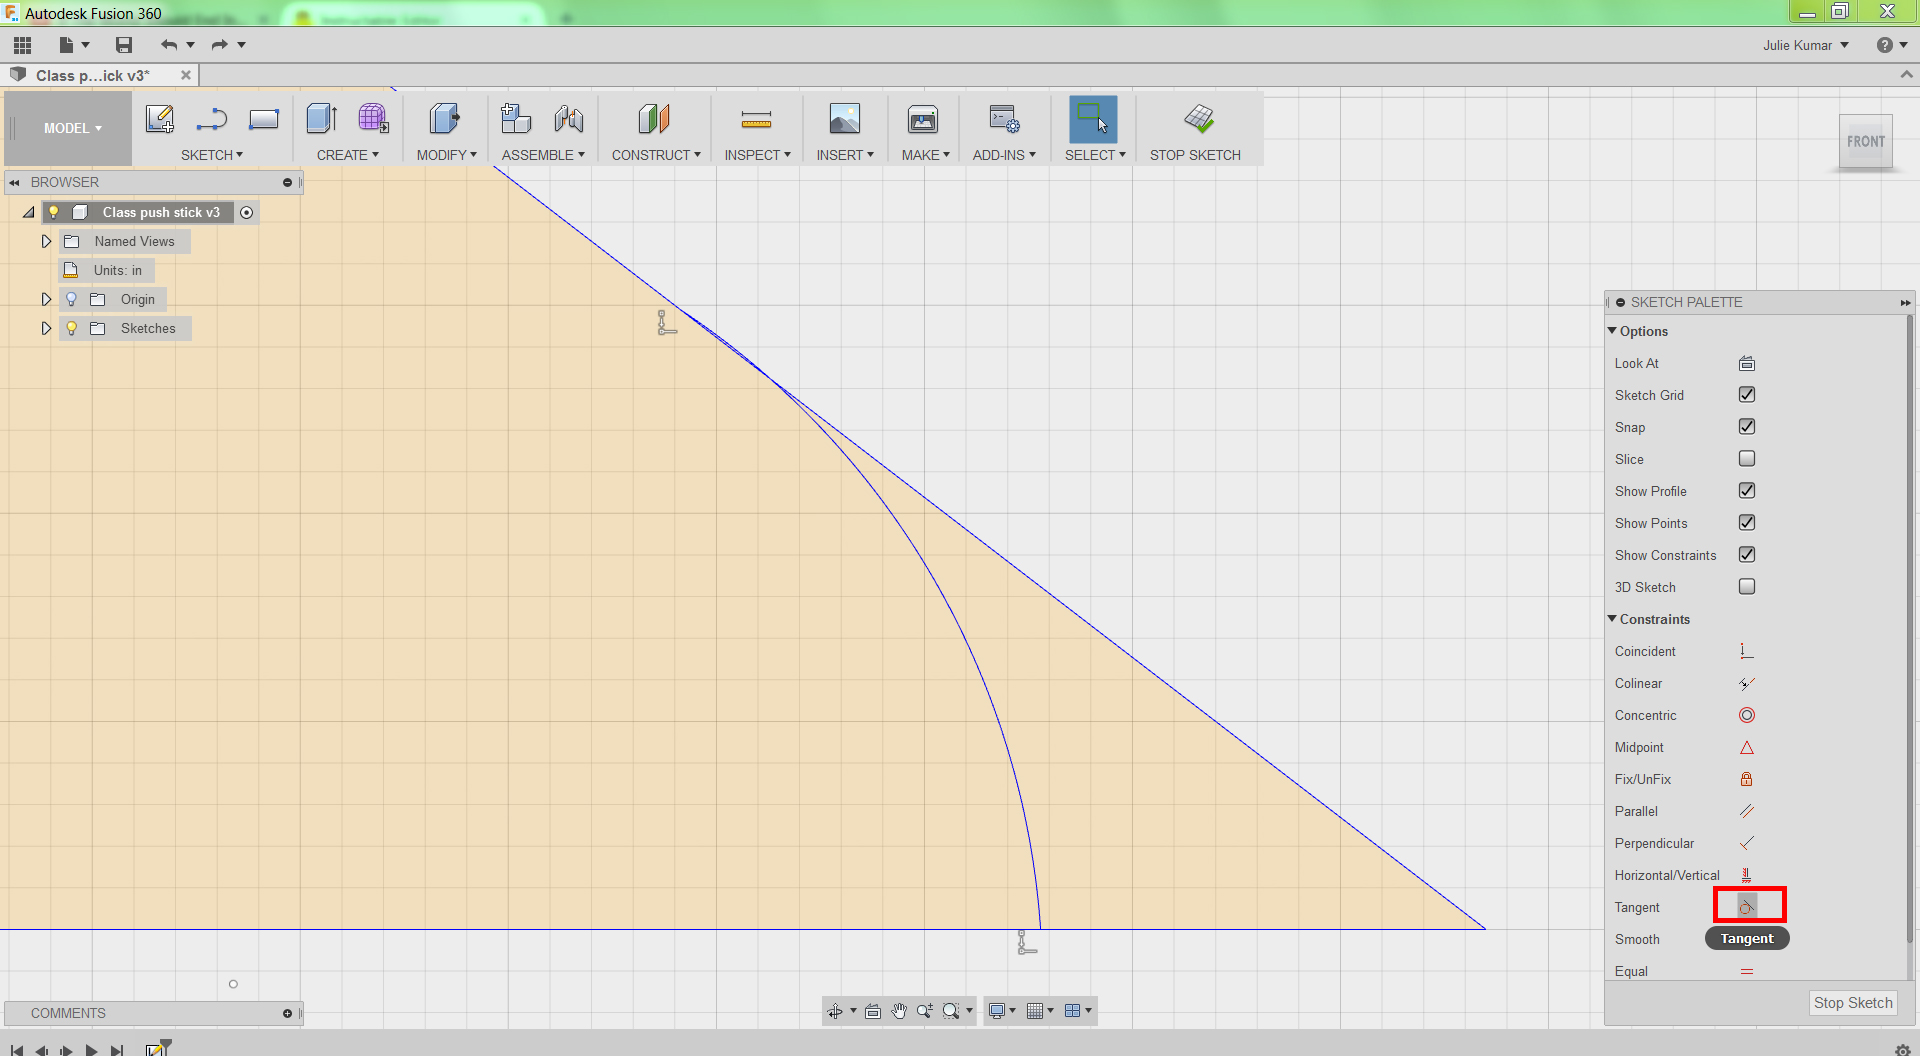This screenshot has height=1056, width=1920.
Task: Open the SKETCH menu
Action: tap(212, 155)
